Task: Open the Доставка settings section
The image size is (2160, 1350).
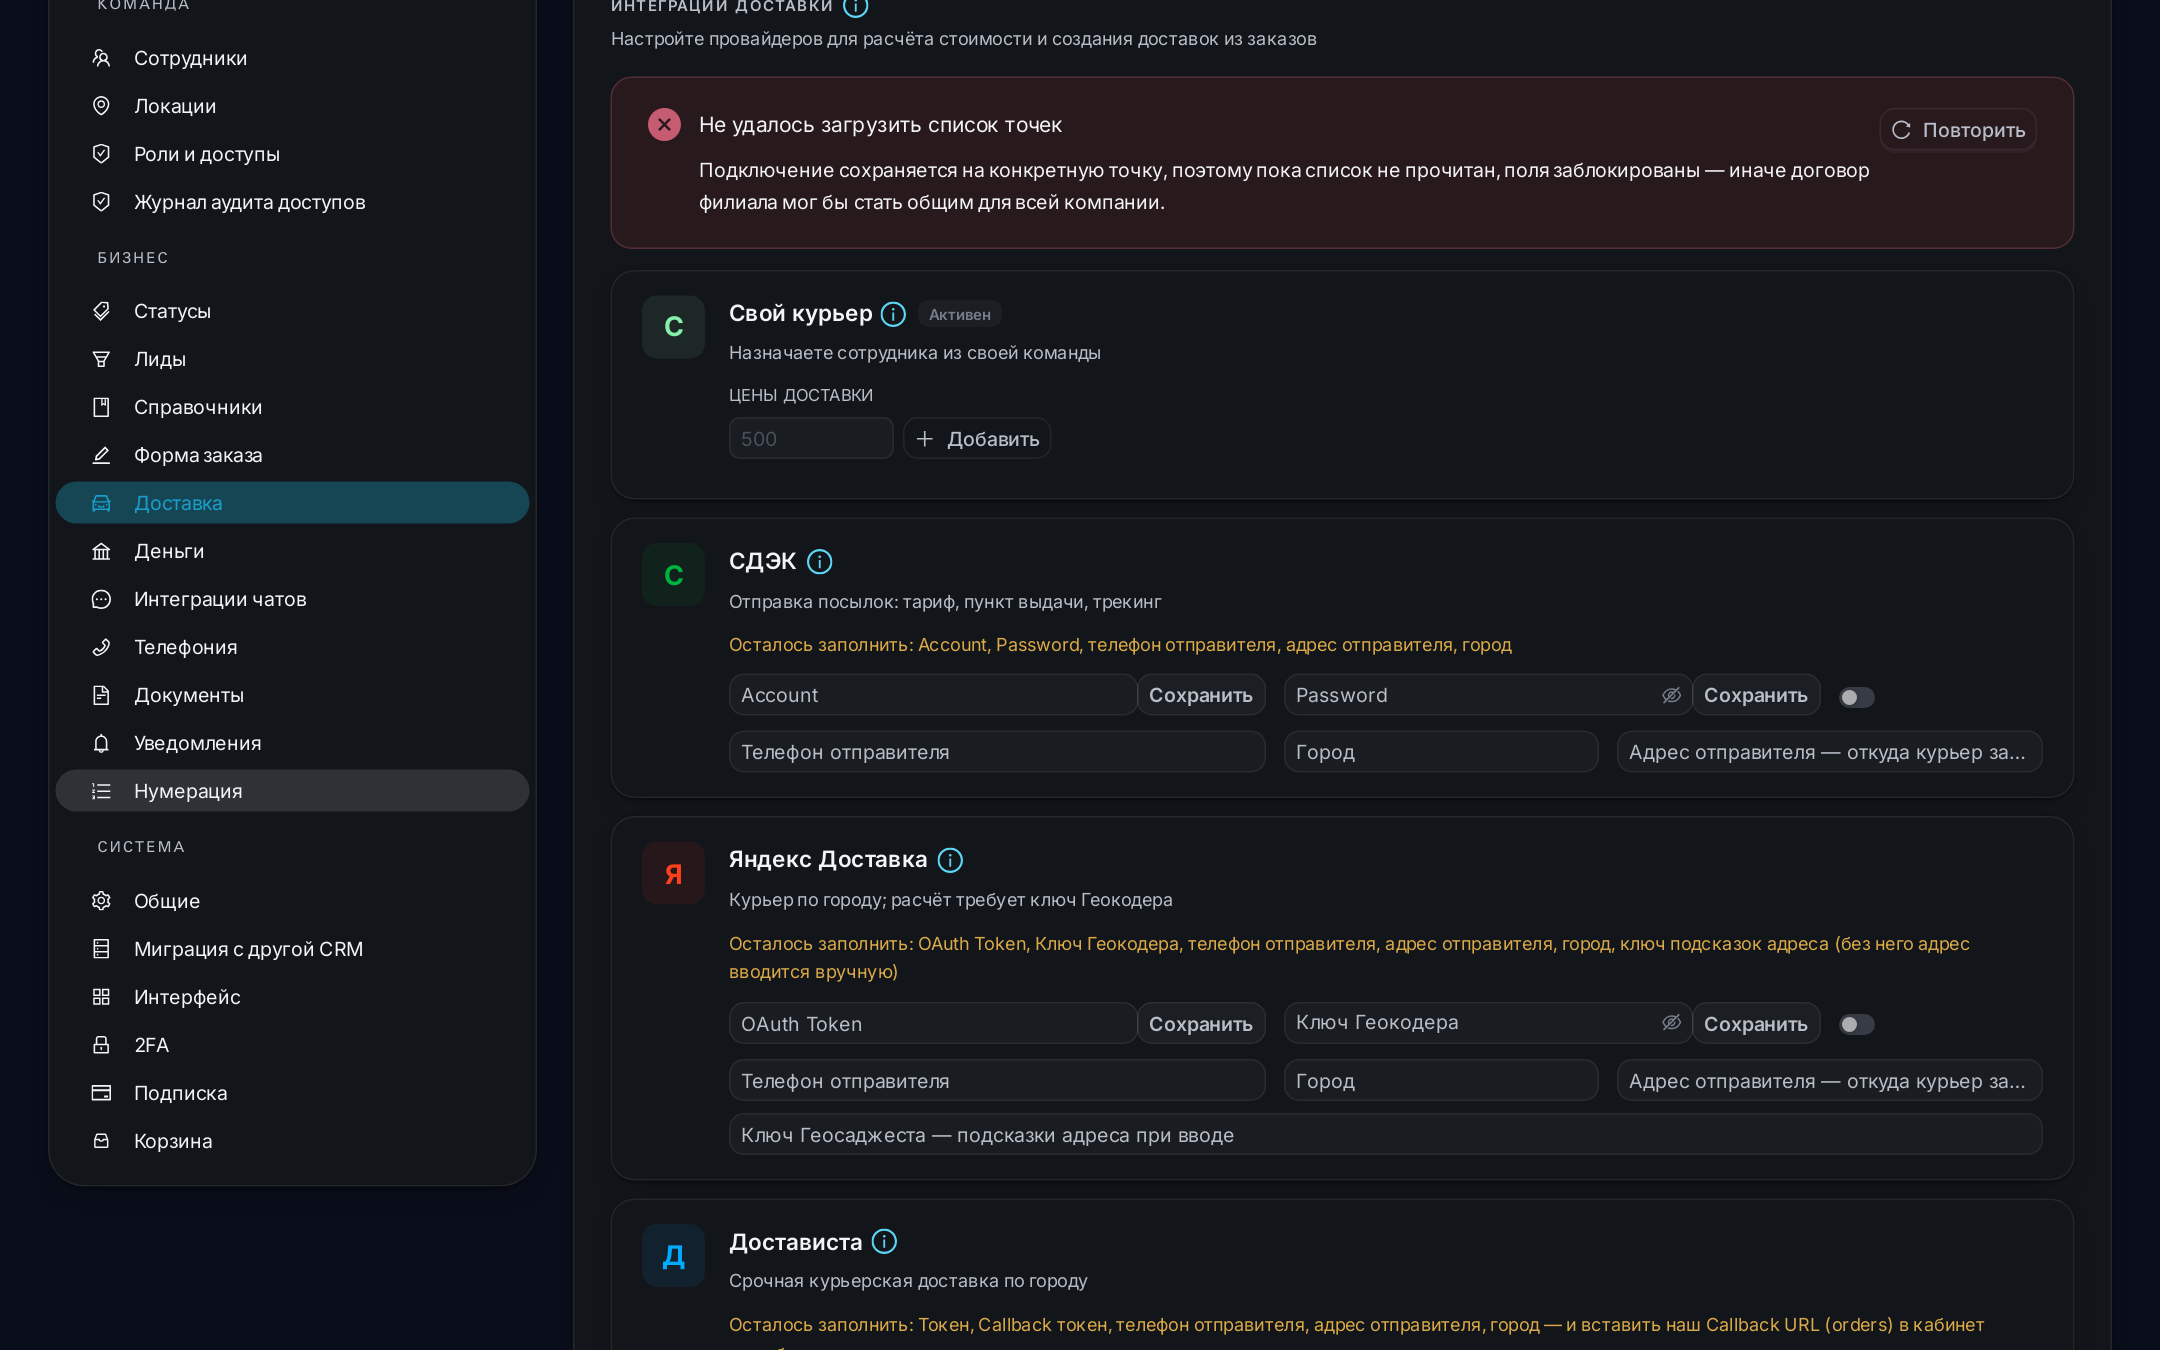Action: (292, 503)
